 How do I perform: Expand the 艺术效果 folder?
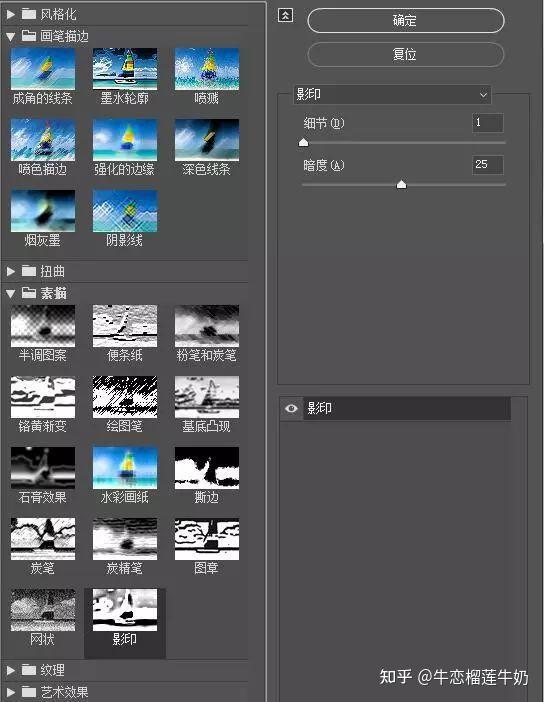point(11,692)
